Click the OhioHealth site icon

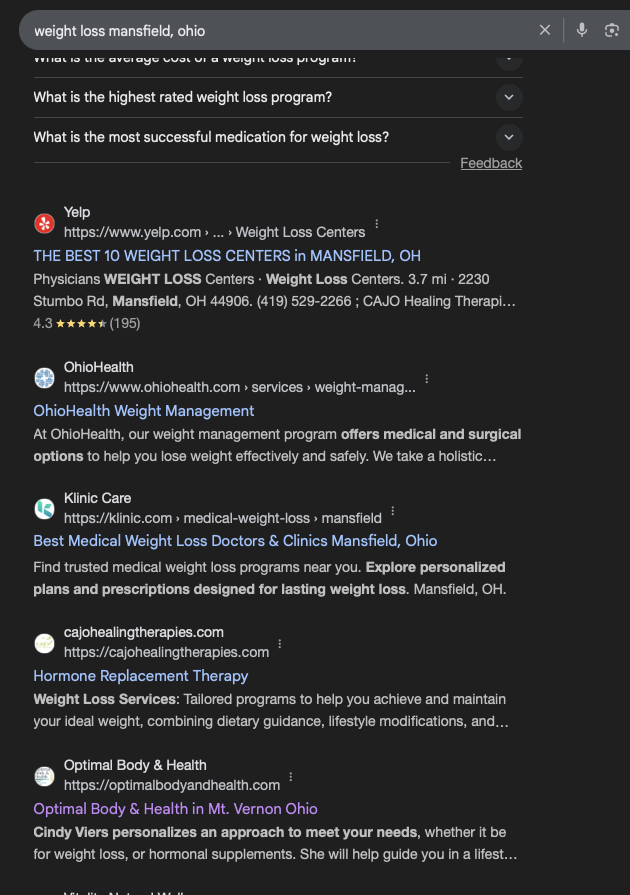click(44, 378)
